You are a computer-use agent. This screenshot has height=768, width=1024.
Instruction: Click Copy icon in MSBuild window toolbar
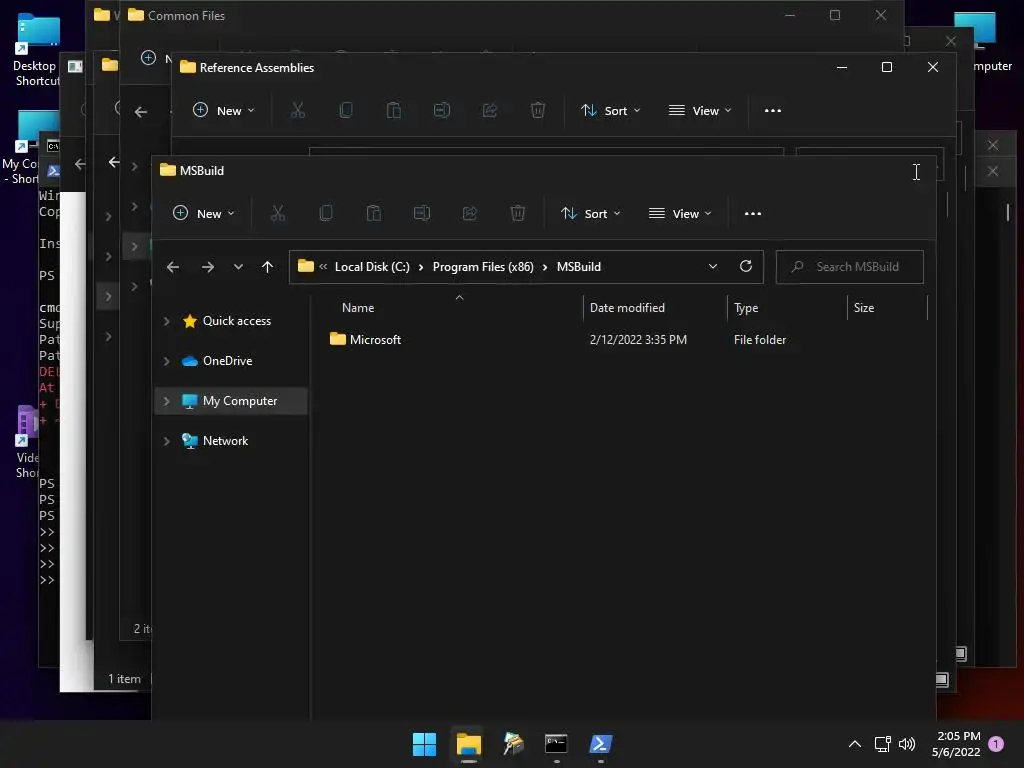coord(325,214)
